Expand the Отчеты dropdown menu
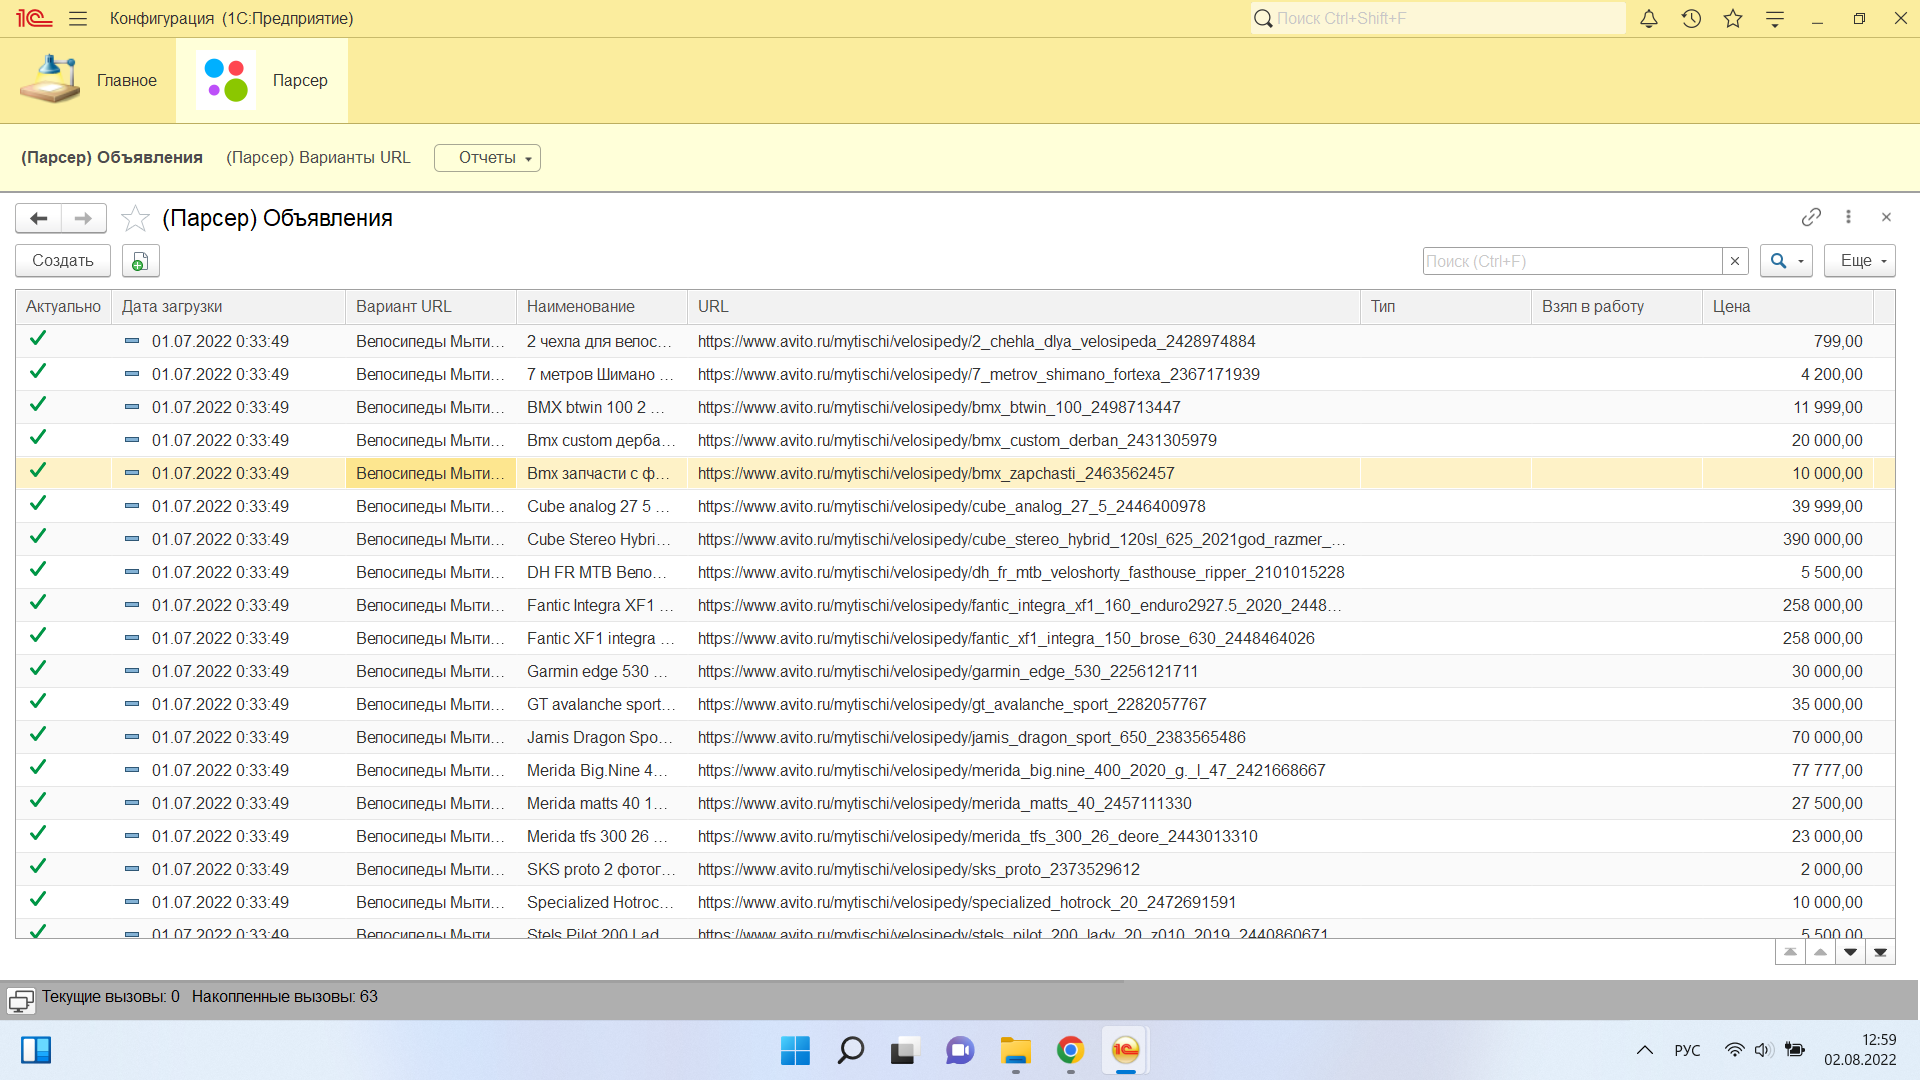1920x1080 pixels. point(487,158)
